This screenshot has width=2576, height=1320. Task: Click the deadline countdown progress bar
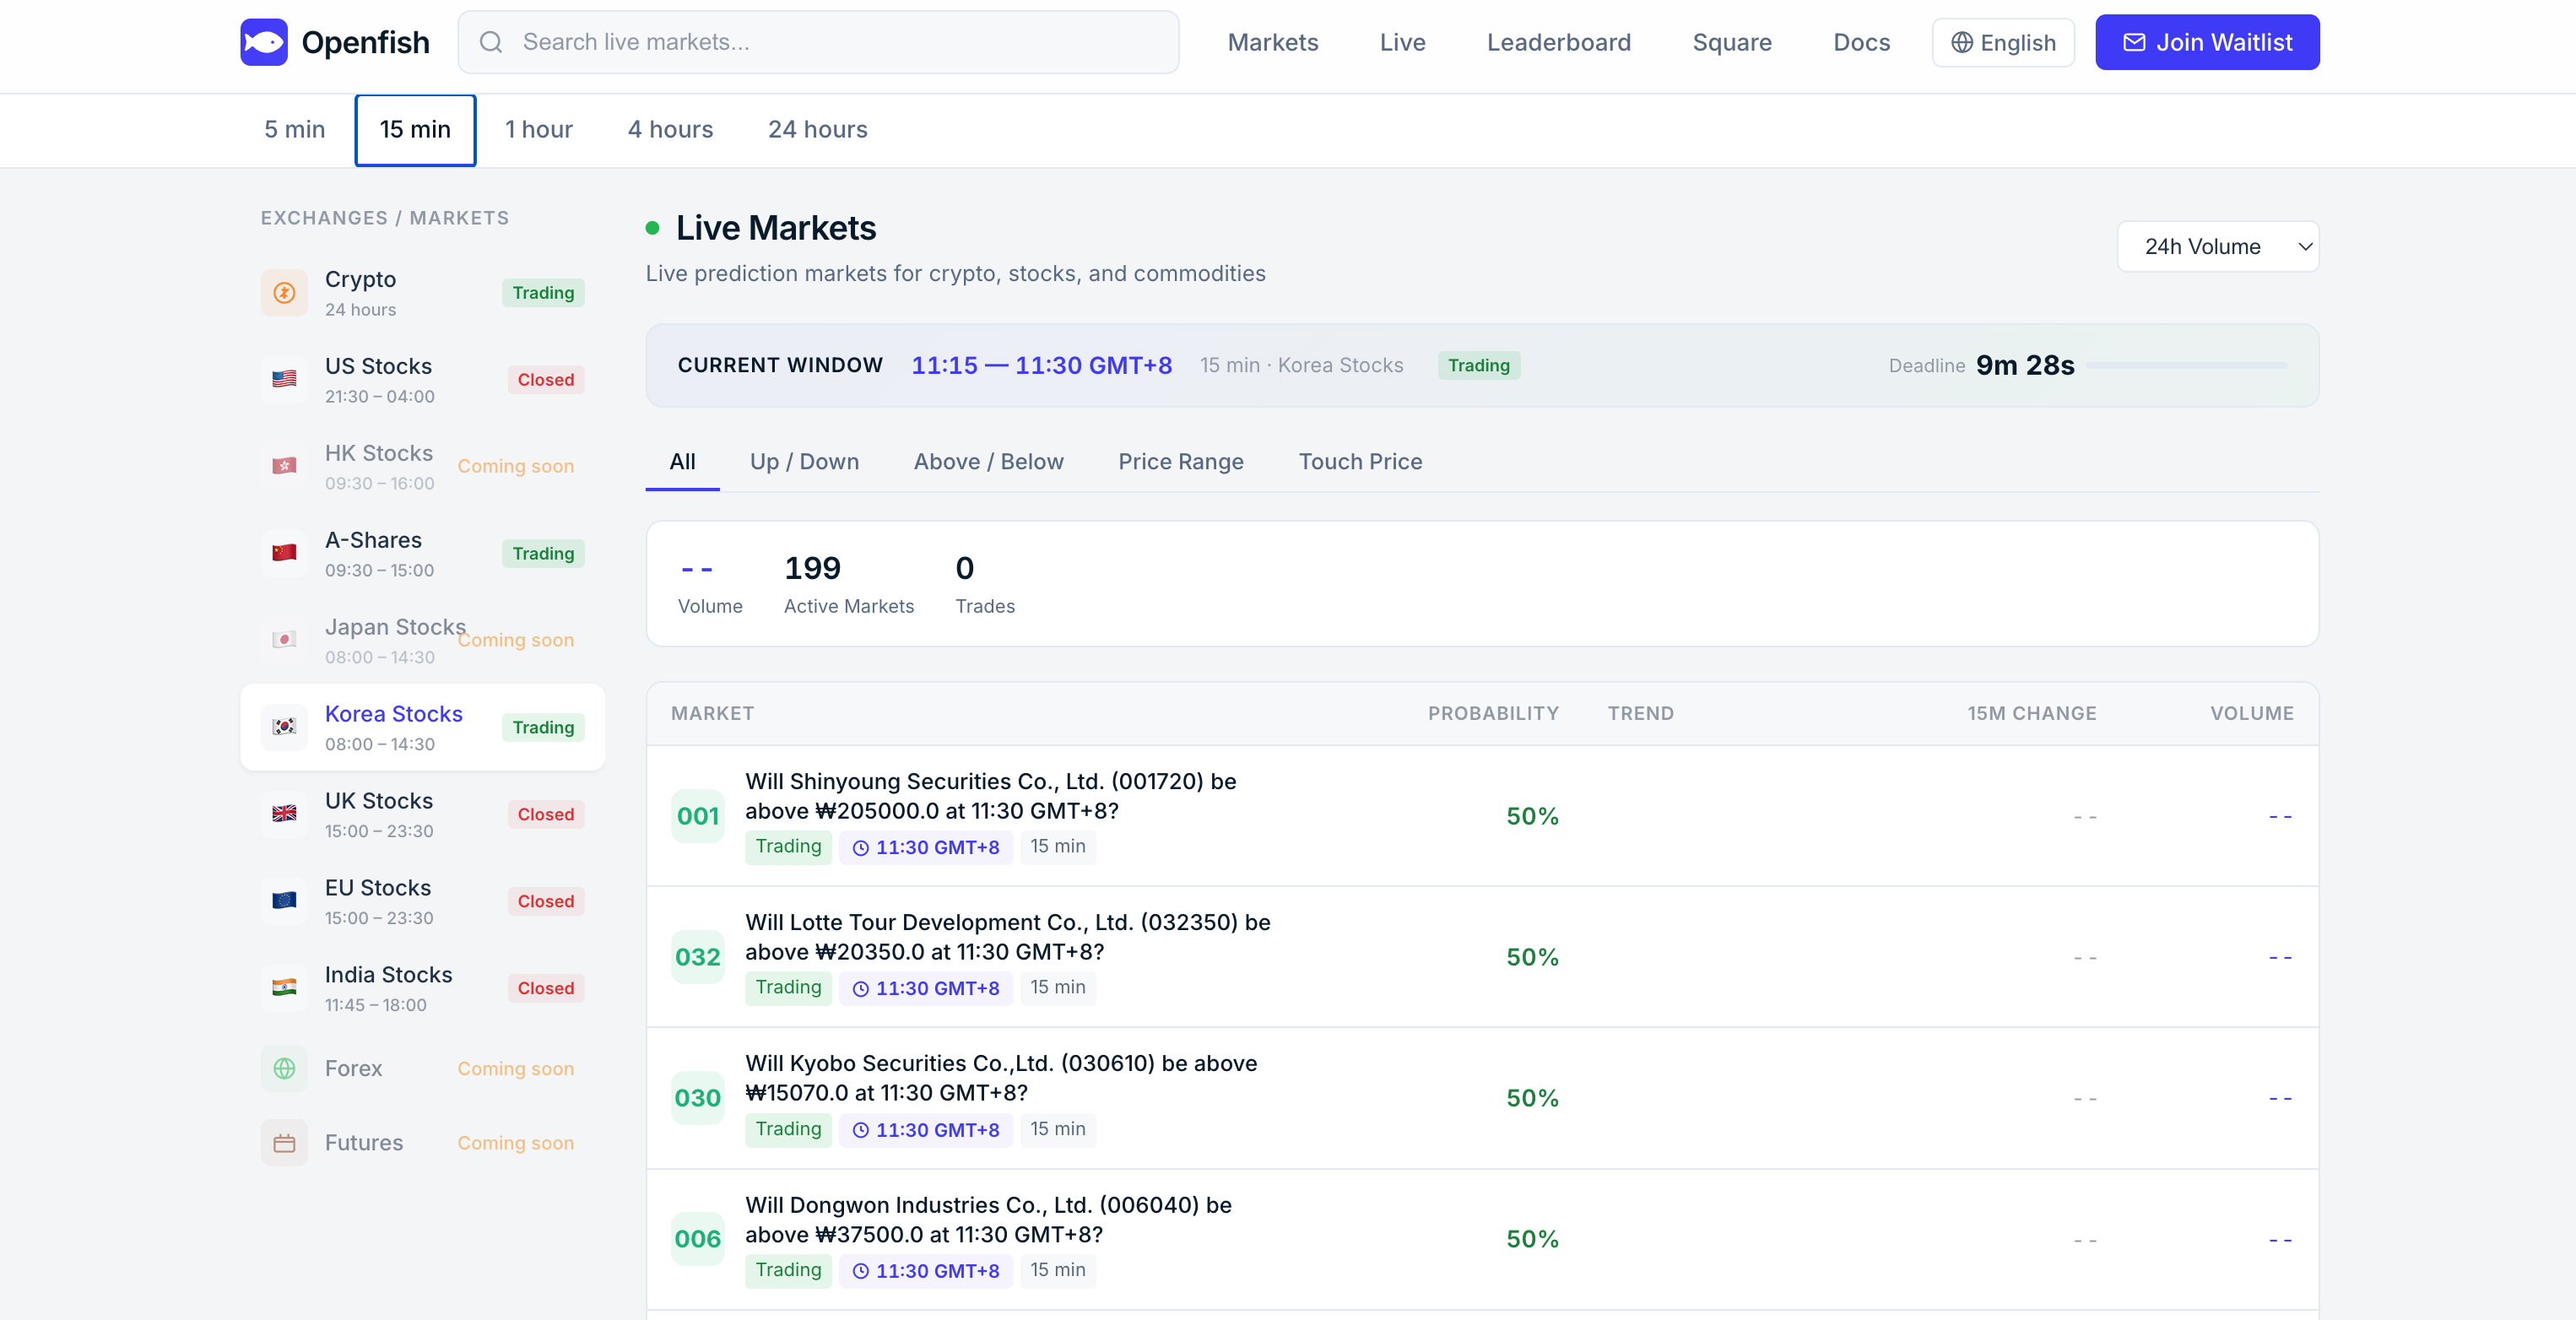(x=2186, y=366)
